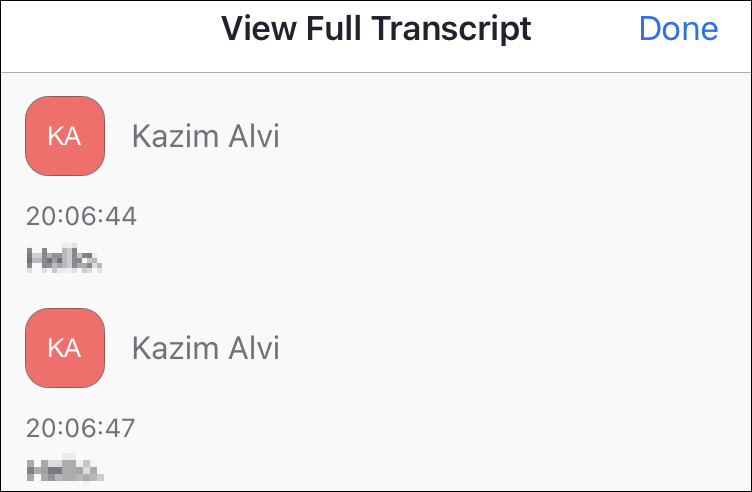752x492 pixels.
Task: Open the first Kazim Alvi speaker name
Action: [x=205, y=136]
